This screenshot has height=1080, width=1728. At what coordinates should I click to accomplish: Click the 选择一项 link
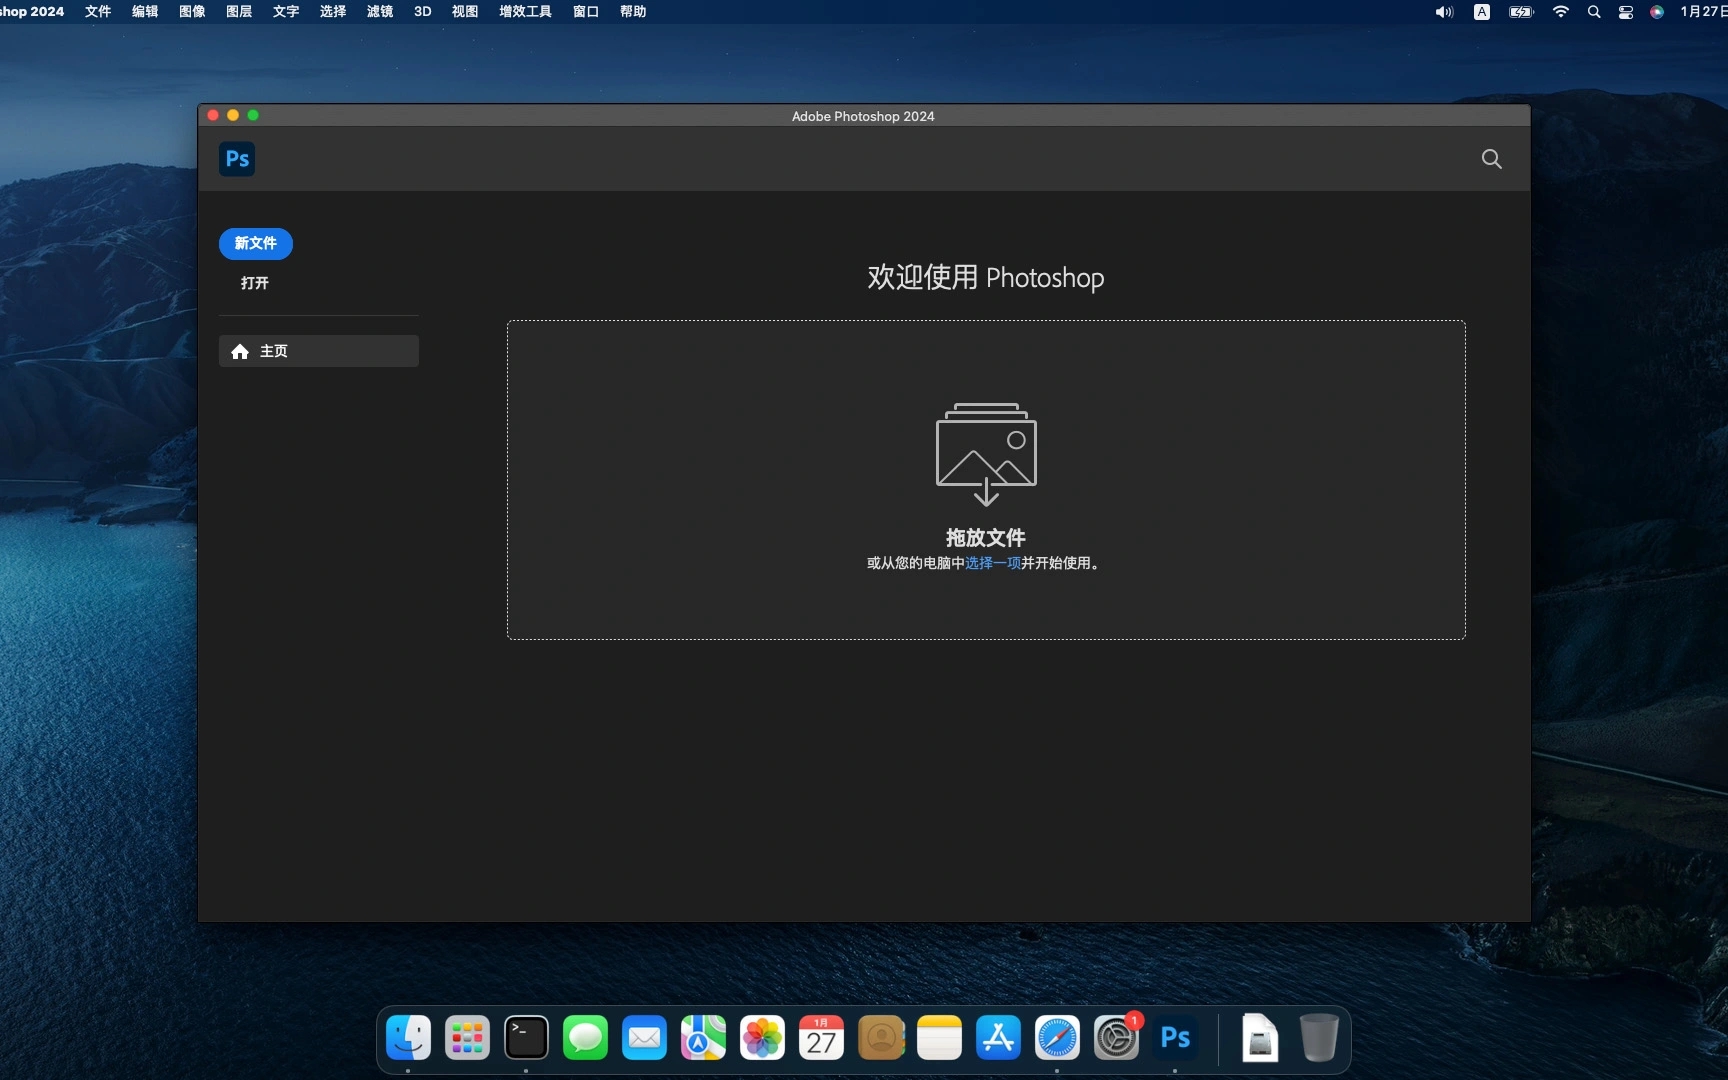click(993, 563)
